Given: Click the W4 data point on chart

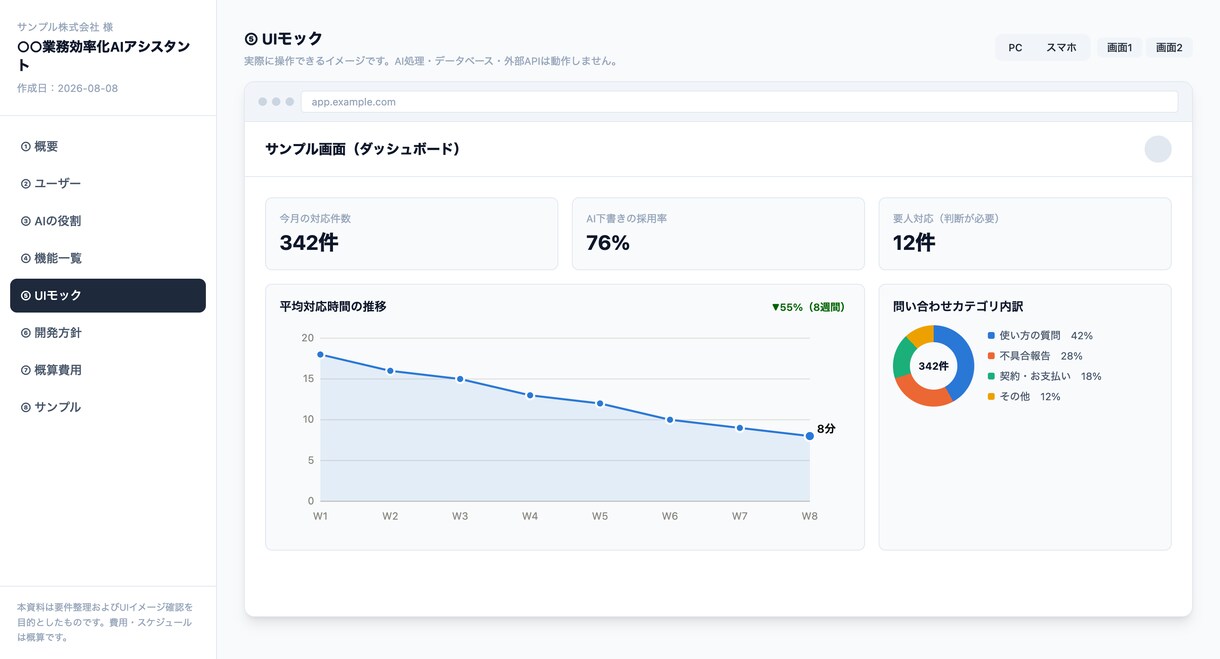Looking at the screenshot, I should click(530, 395).
